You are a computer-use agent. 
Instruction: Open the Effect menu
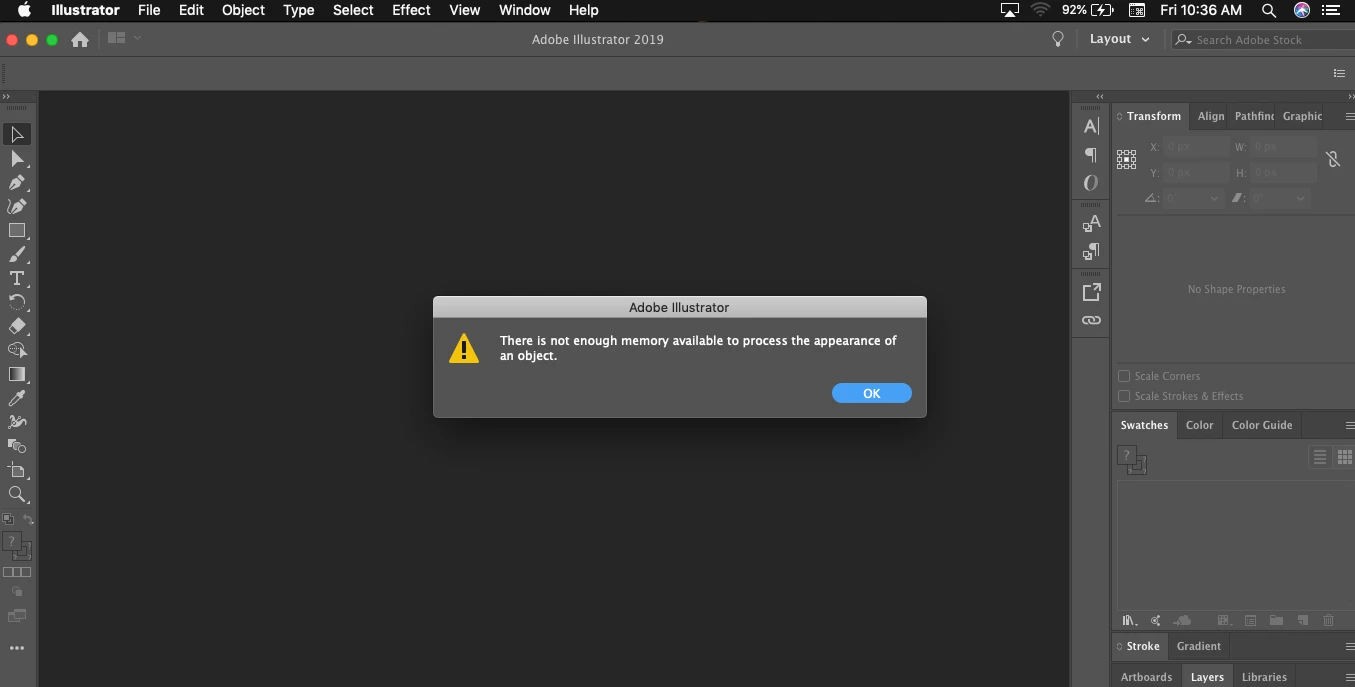(x=411, y=10)
